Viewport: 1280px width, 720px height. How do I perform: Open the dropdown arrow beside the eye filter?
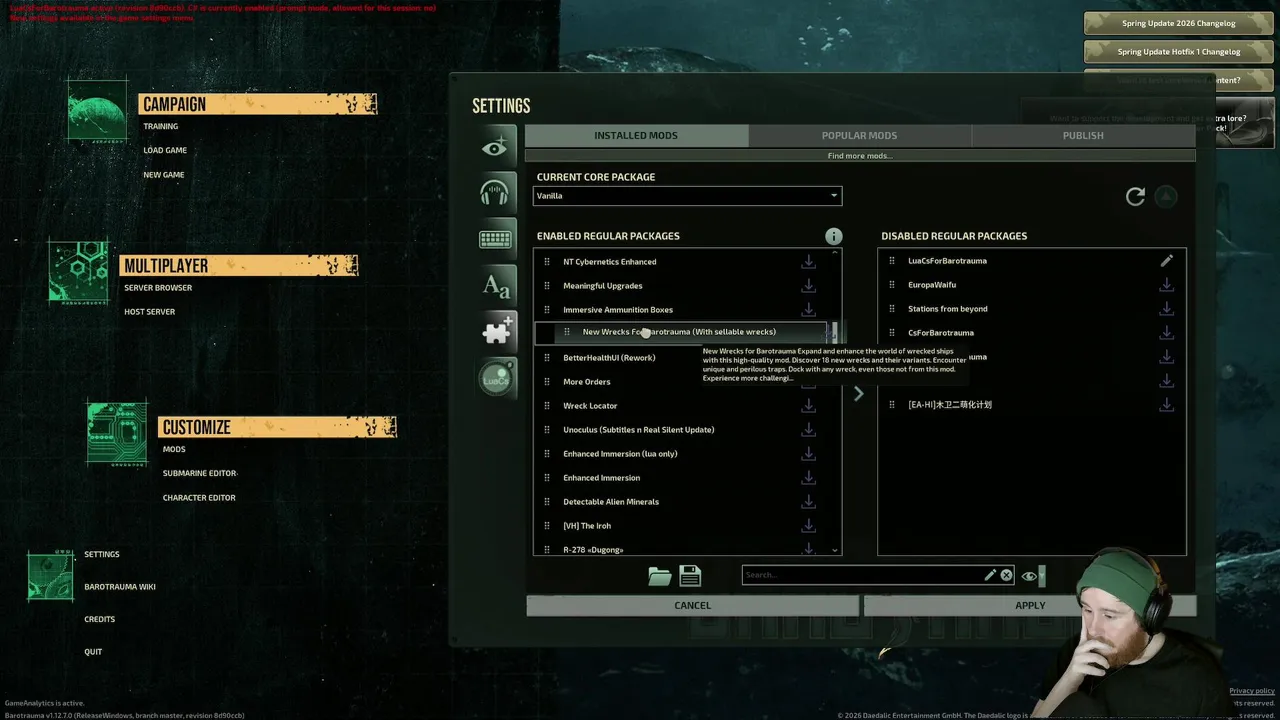[x=1042, y=575]
